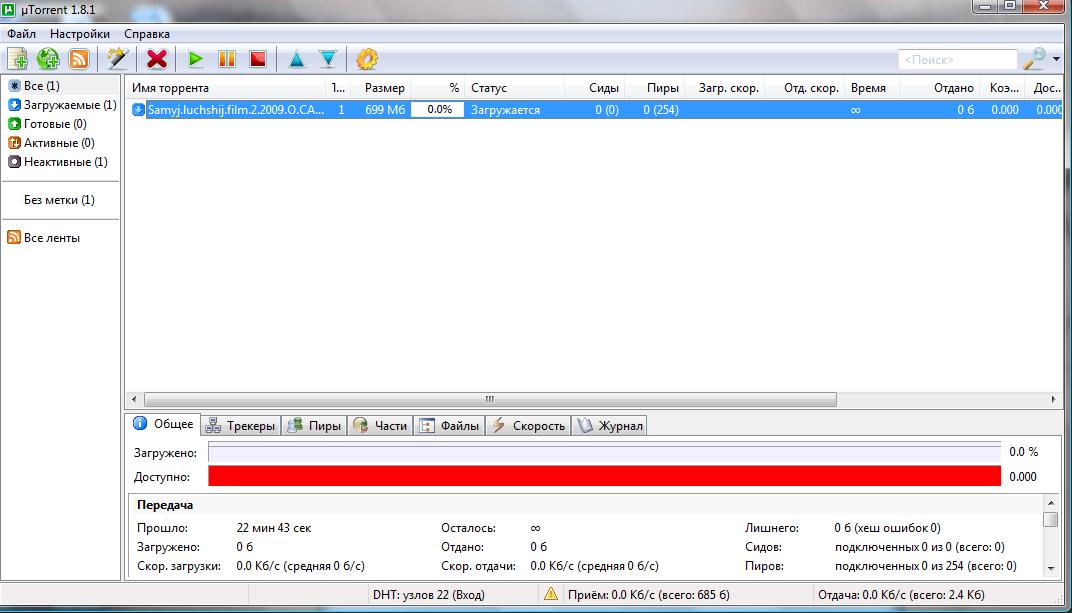
Task: Sort by the Сиды column header
Action: click(x=594, y=87)
